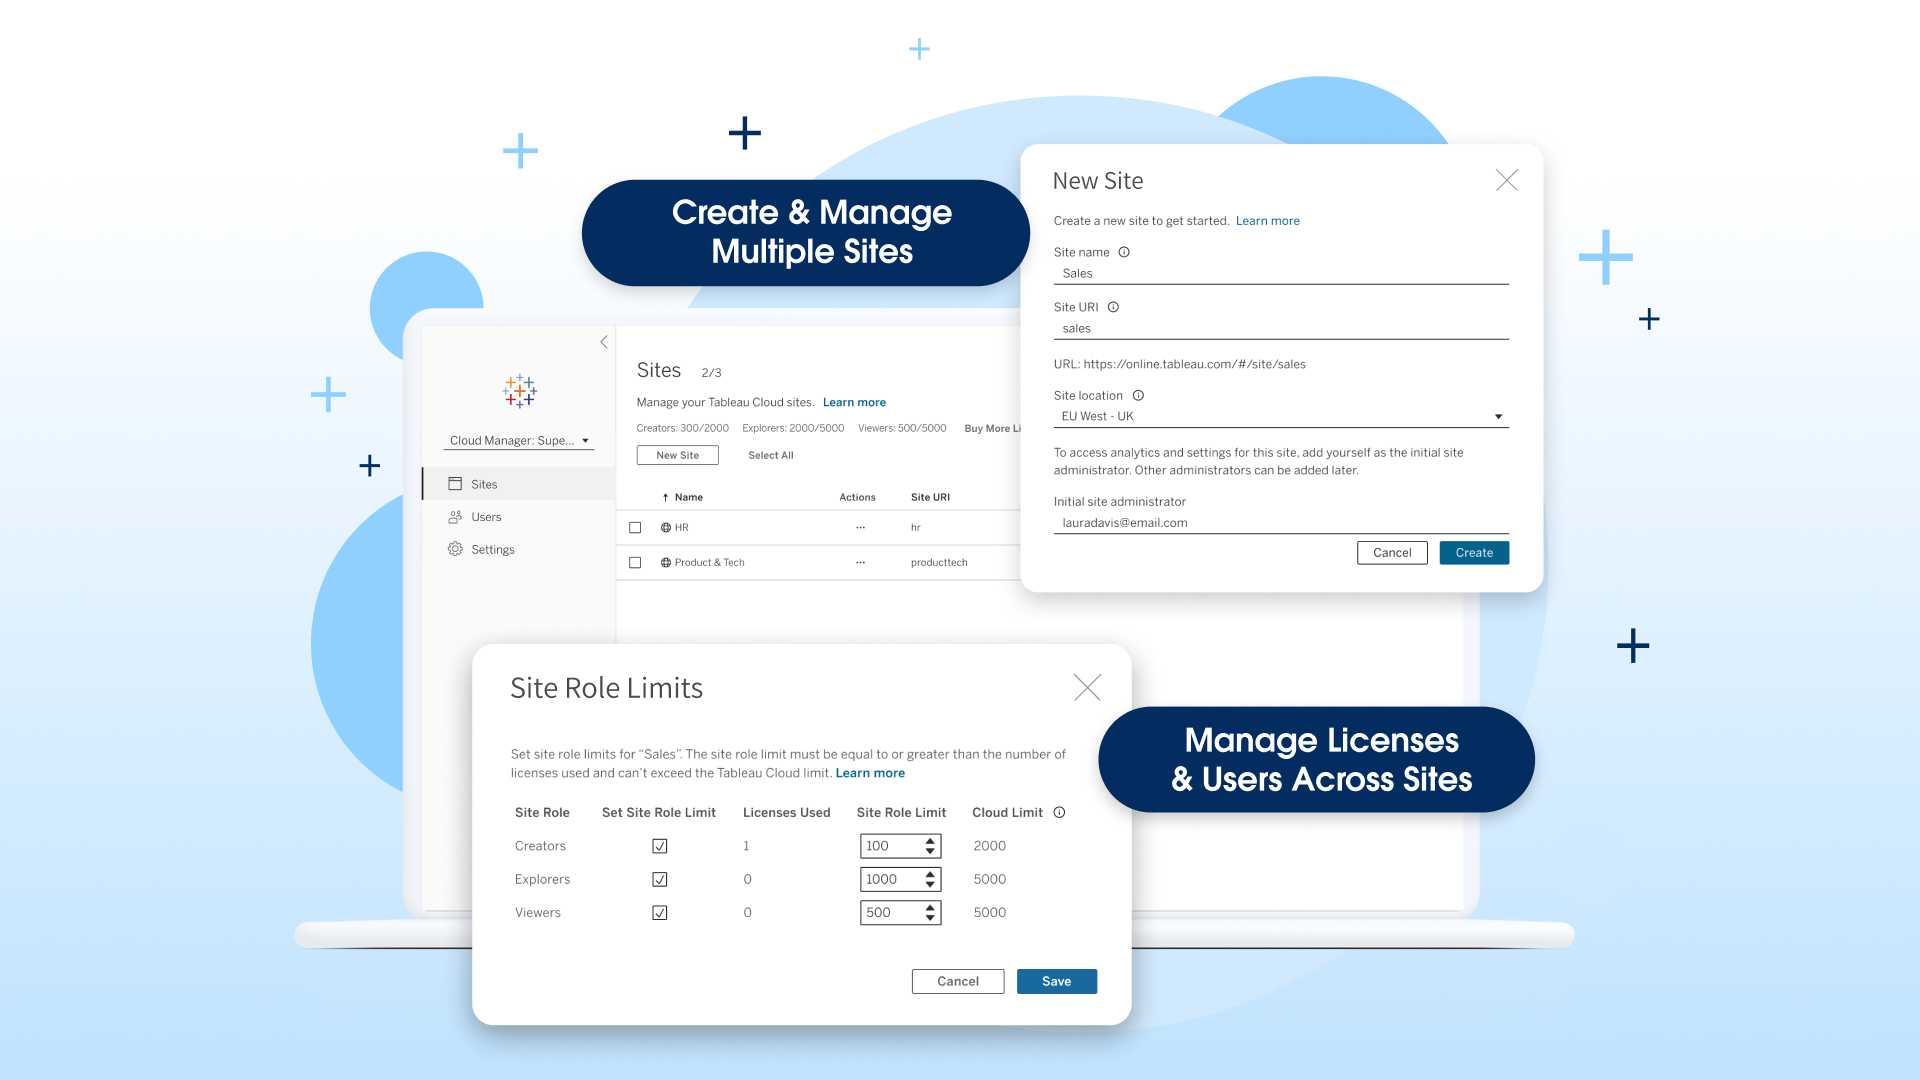
Task: Click the initial site administrator input field
Action: (x=1279, y=522)
